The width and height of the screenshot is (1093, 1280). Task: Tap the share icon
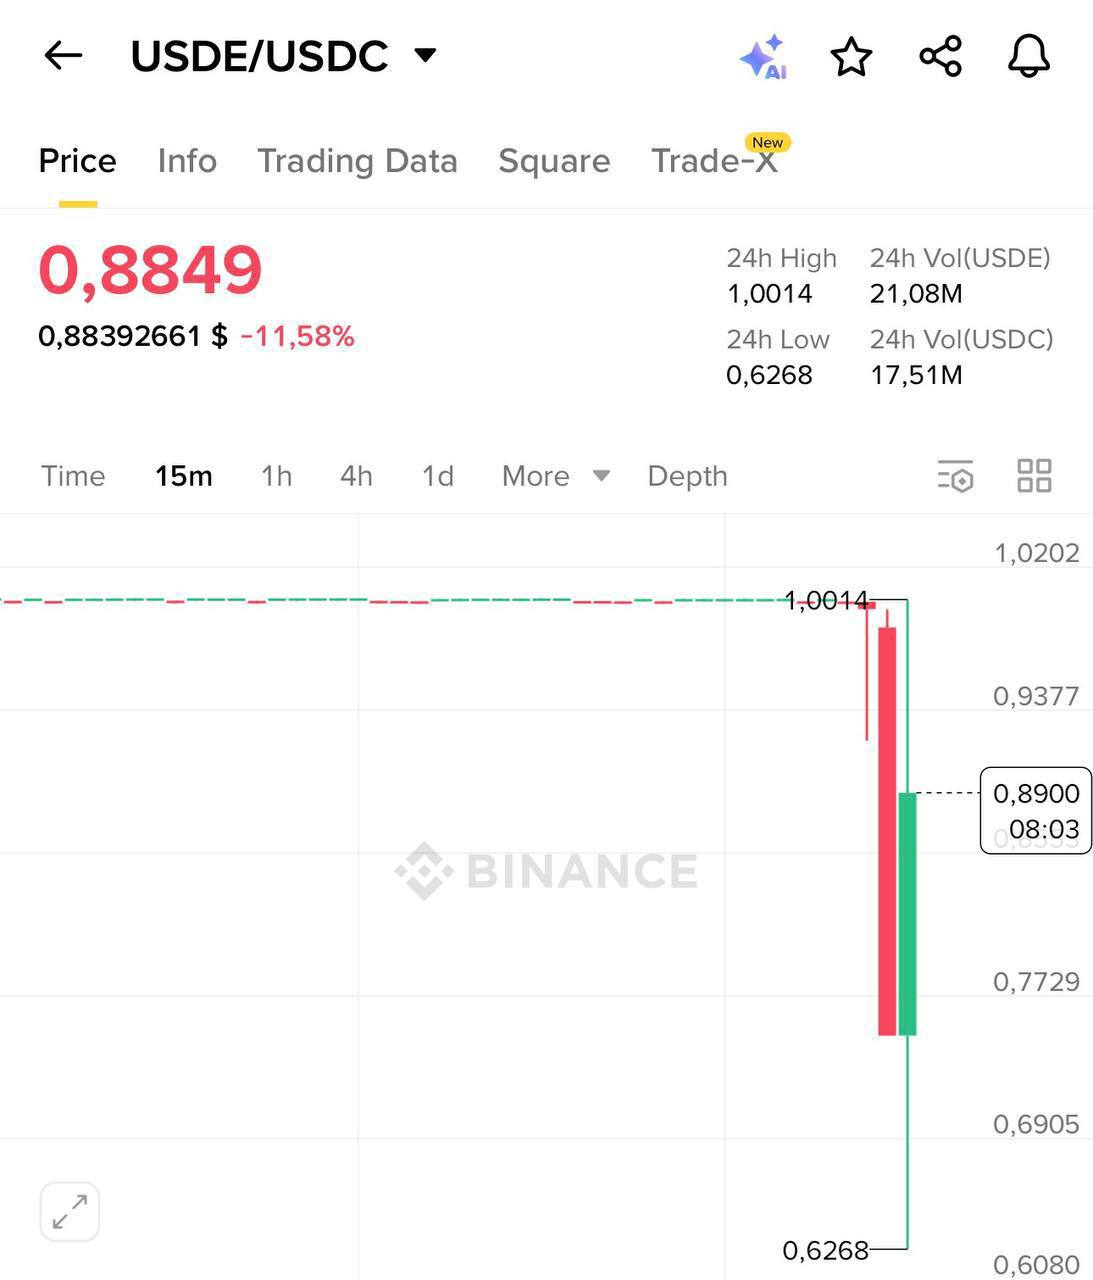click(x=940, y=57)
